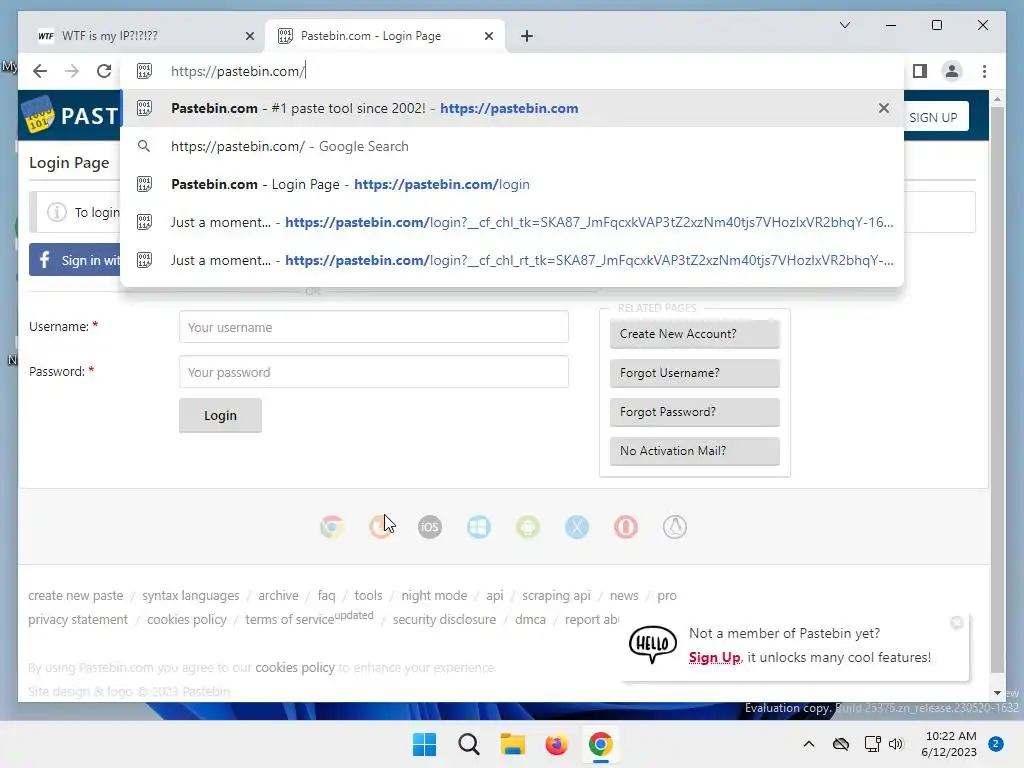Image resolution: width=1024 pixels, height=768 pixels.
Task: Pick the 'Just a moment' cf_chl_tk suggestion
Action: (512, 222)
